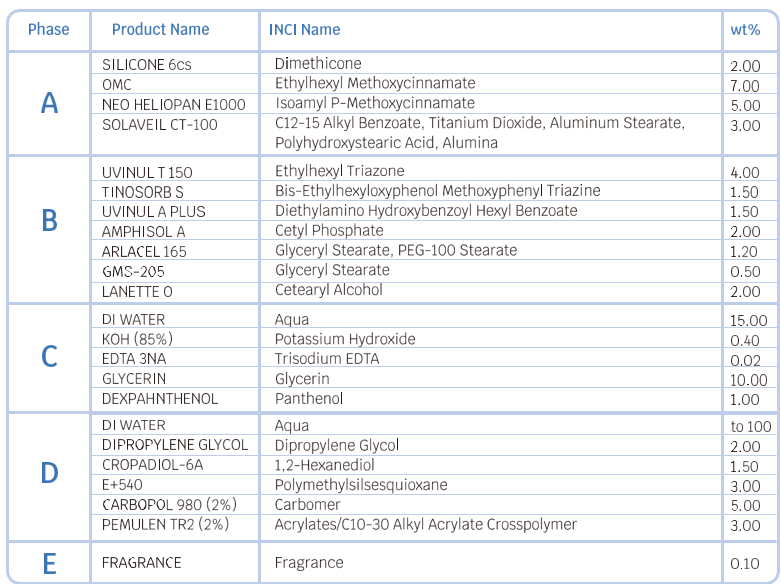Click product name UVINUL A PLUS
The image size is (781, 584).
coord(153,211)
